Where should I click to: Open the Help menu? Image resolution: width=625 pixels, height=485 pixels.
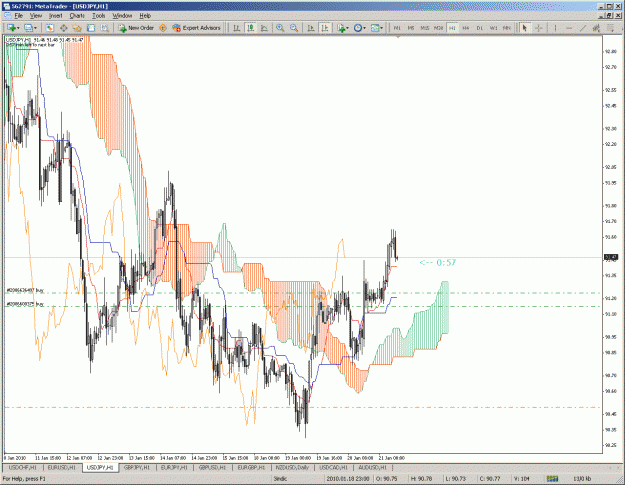tap(145, 16)
